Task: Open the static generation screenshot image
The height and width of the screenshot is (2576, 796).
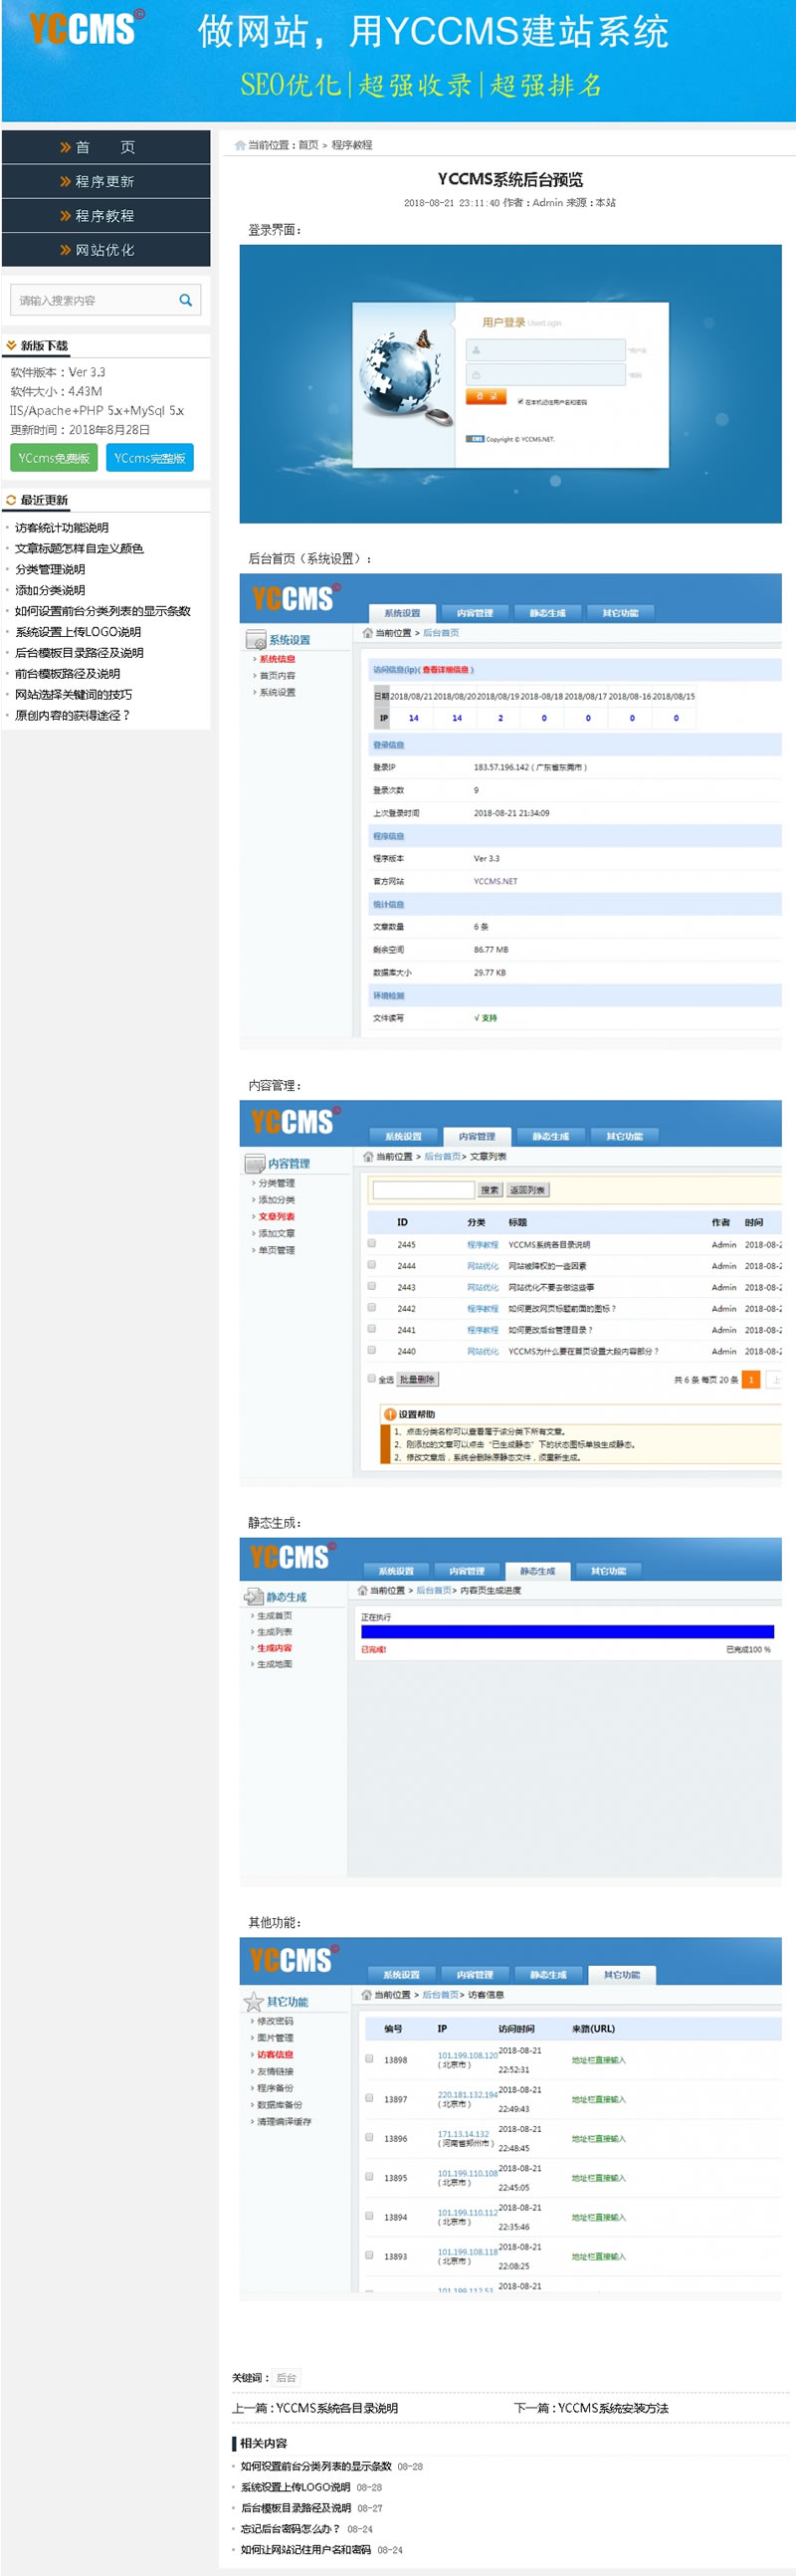Action: pyautogui.click(x=510, y=1712)
